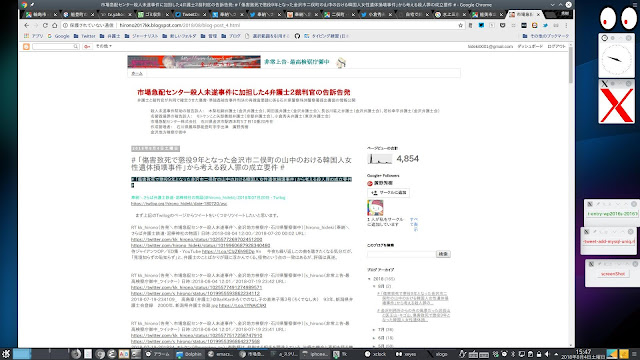The width and height of the screenshot is (640, 360).
Task: Switch to the emacs task in the taskbar
Action: [x=220, y=354]
